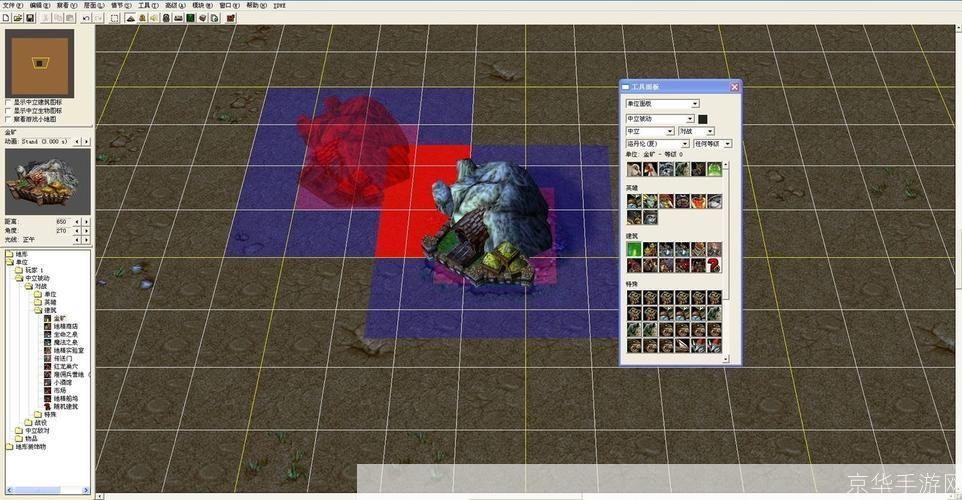962x500 pixels.
Task: Open the Sound Editor speaker icon
Action: [154, 18]
